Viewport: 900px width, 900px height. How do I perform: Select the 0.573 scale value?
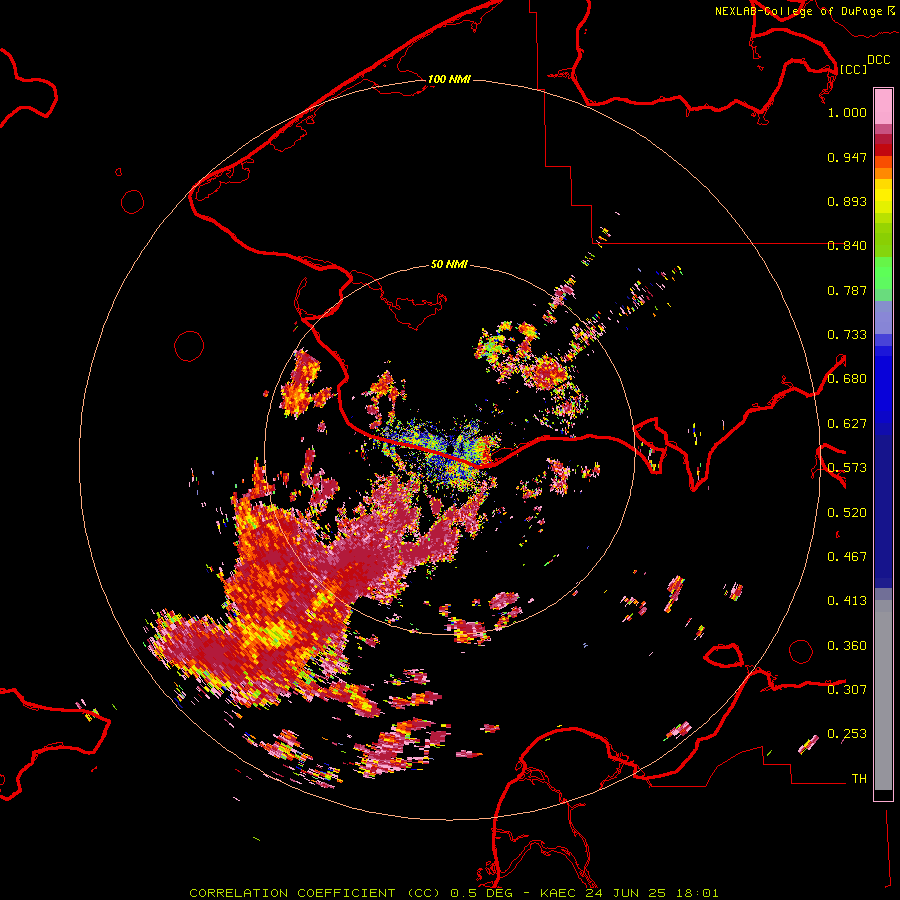(847, 468)
